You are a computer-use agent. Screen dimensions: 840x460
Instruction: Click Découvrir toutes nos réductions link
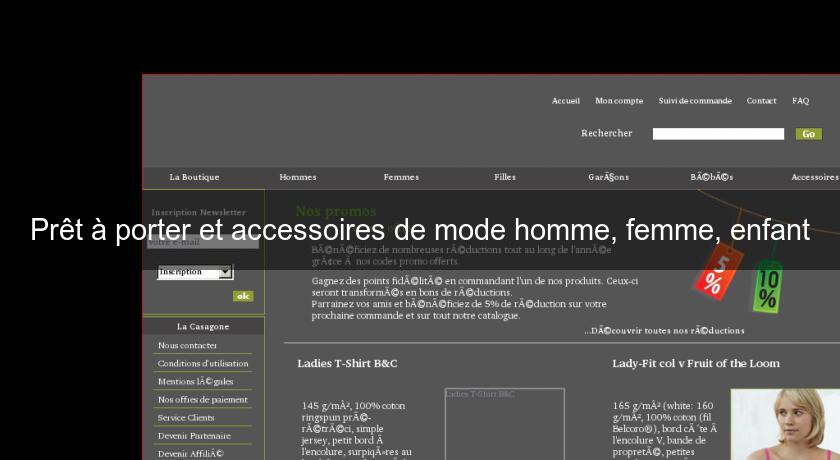pos(664,331)
